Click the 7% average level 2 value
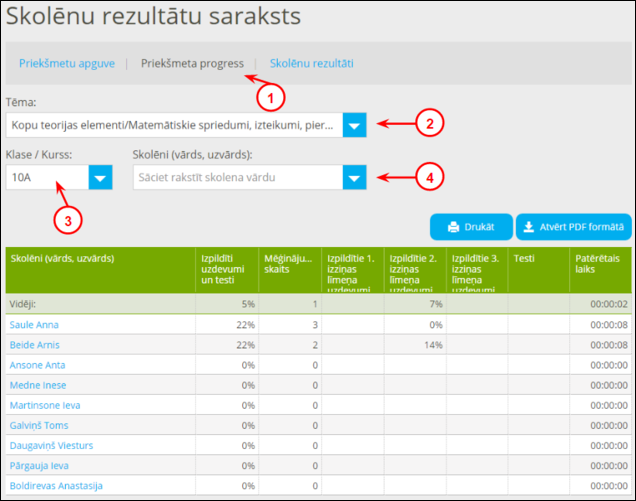The height and width of the screenshot is (501, 636). (436, 304)
